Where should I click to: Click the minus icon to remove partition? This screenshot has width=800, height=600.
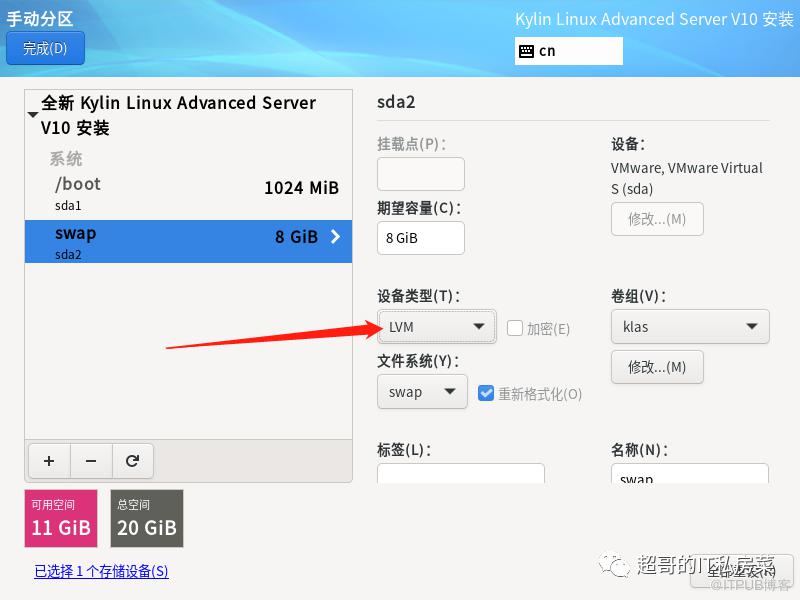[91, 461]
